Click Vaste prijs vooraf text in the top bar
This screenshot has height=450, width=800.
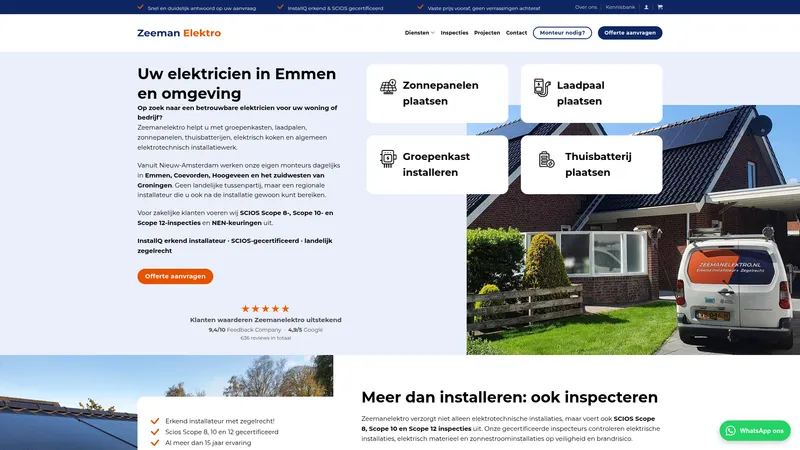coord(483,8)
